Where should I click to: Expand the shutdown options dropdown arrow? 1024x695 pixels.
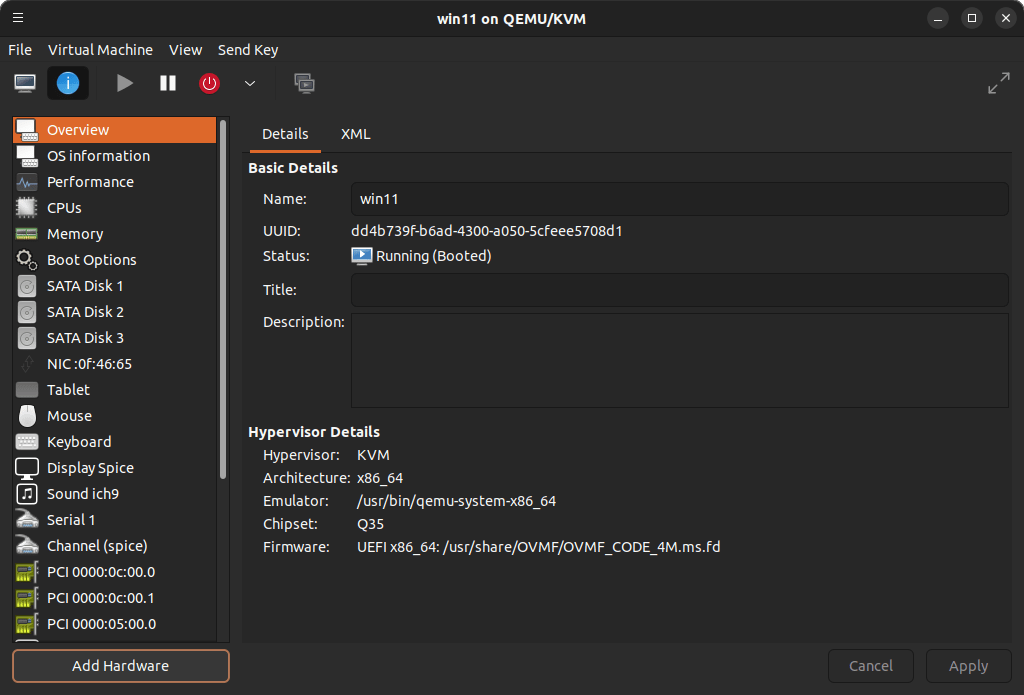tap(250, 83)
